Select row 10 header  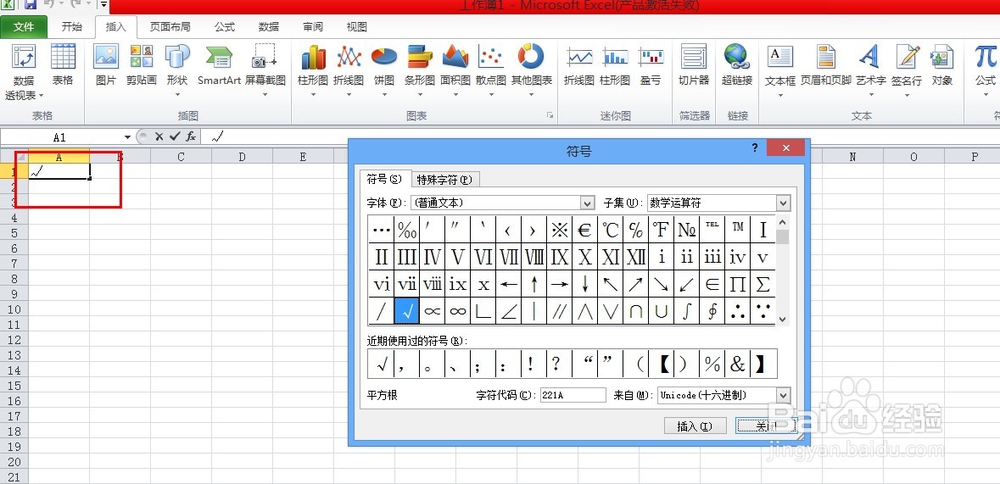click(13, 309)
